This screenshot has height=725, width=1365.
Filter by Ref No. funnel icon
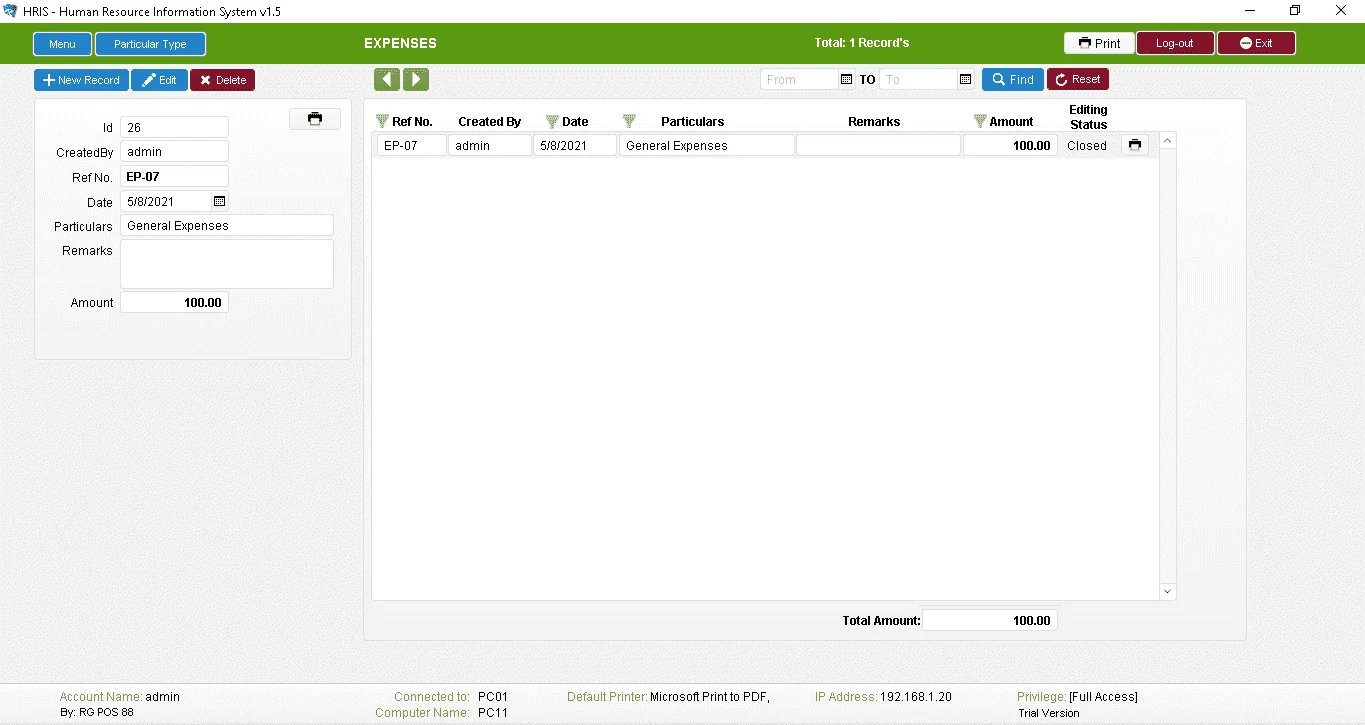click(382, 121)
